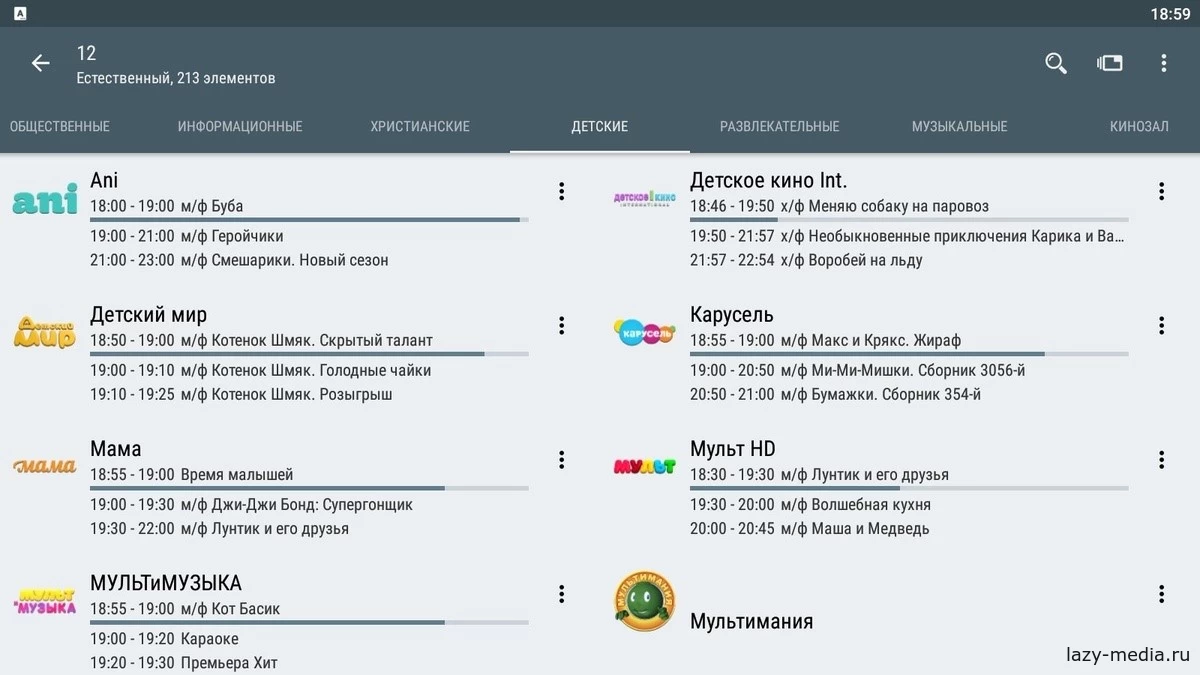Select 'м/ф Котенок Шмяк. Розыгрыш'
1200x675 pixels.
tap(287, 394)
